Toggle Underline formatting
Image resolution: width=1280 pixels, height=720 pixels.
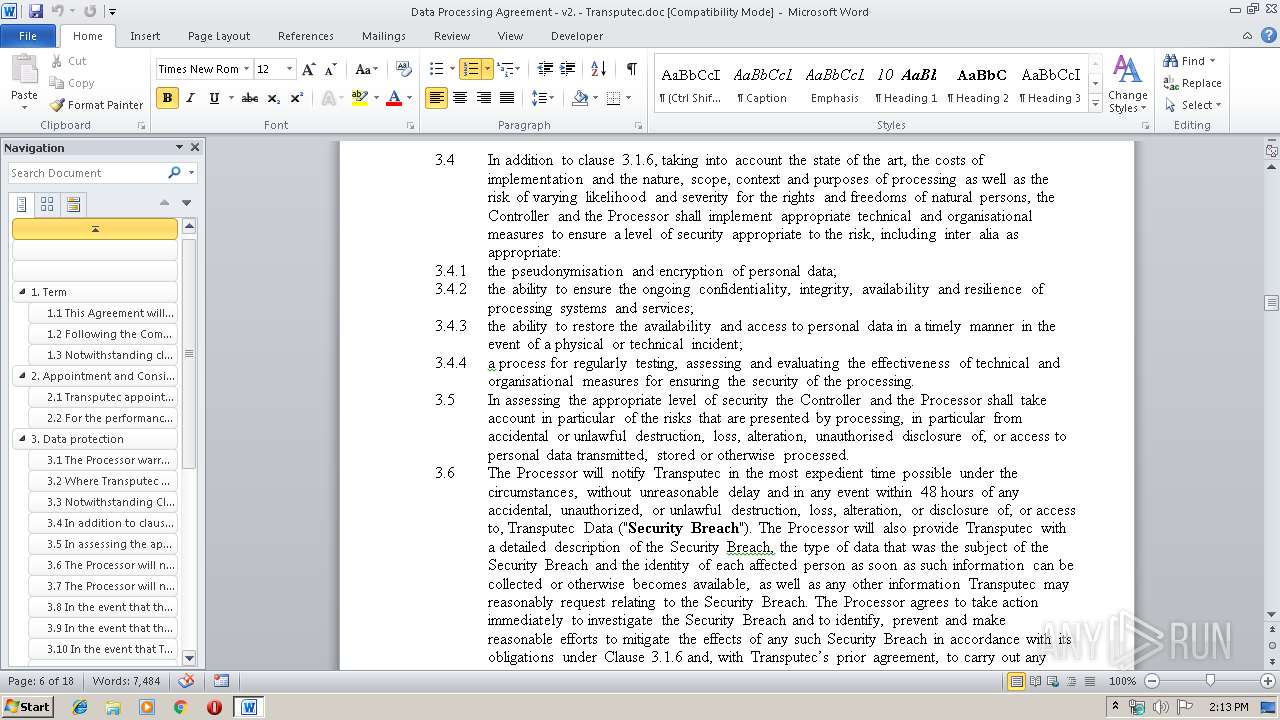point(213,98)
